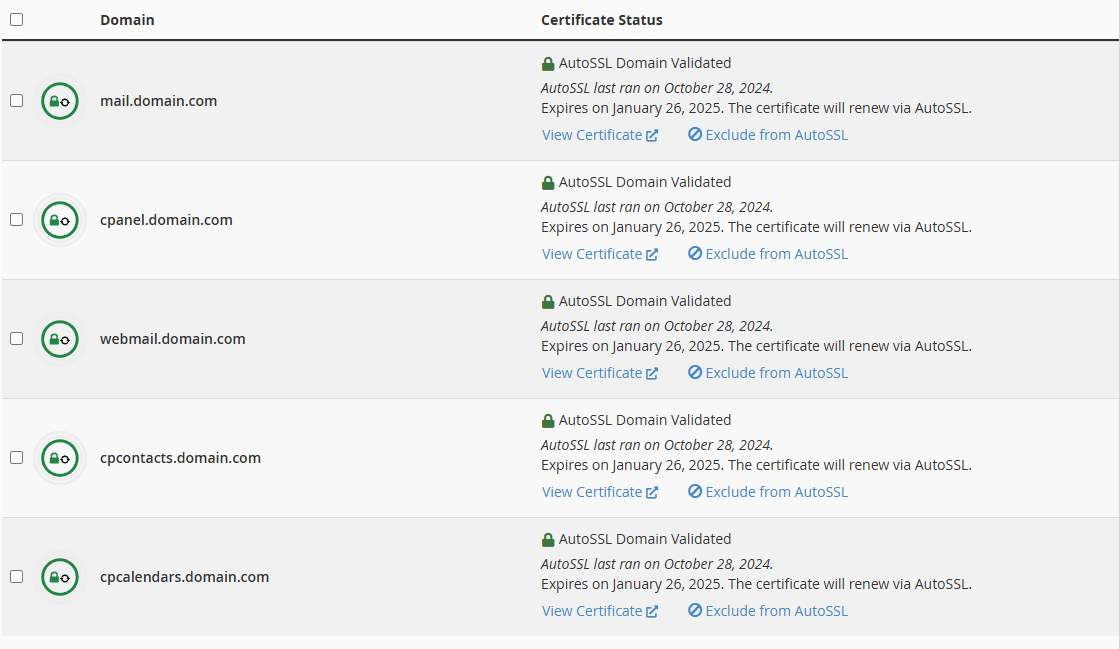Open View Certificate for mail.domain.com
Screen dimensions: 1119x649
(x=599, y=135)
